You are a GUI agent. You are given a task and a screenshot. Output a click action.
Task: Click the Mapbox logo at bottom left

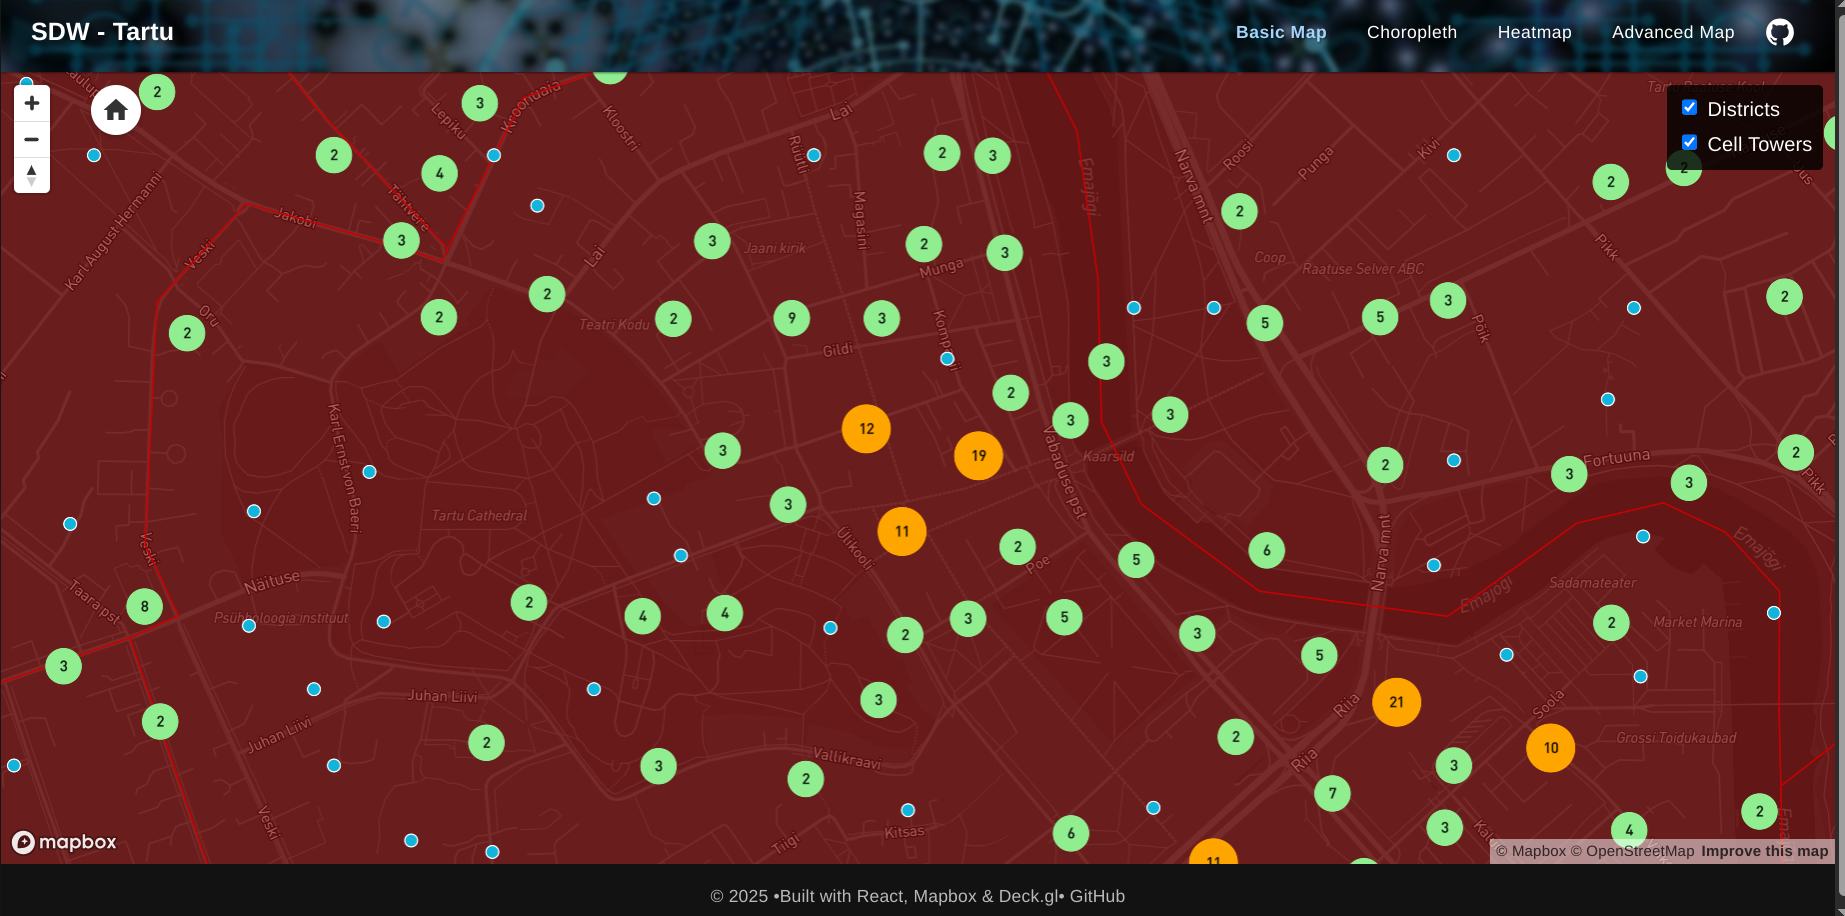pos(64,842)
